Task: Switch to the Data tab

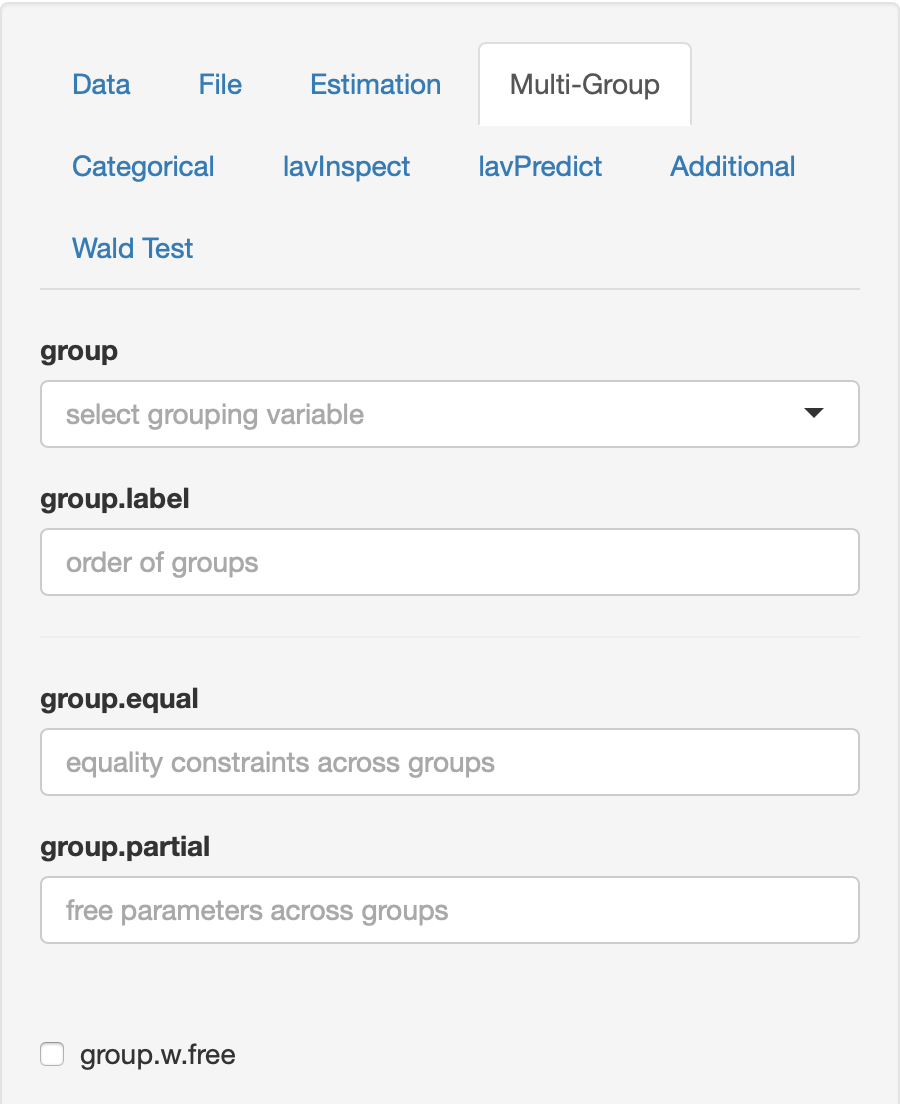Action: tap(100, 85)
